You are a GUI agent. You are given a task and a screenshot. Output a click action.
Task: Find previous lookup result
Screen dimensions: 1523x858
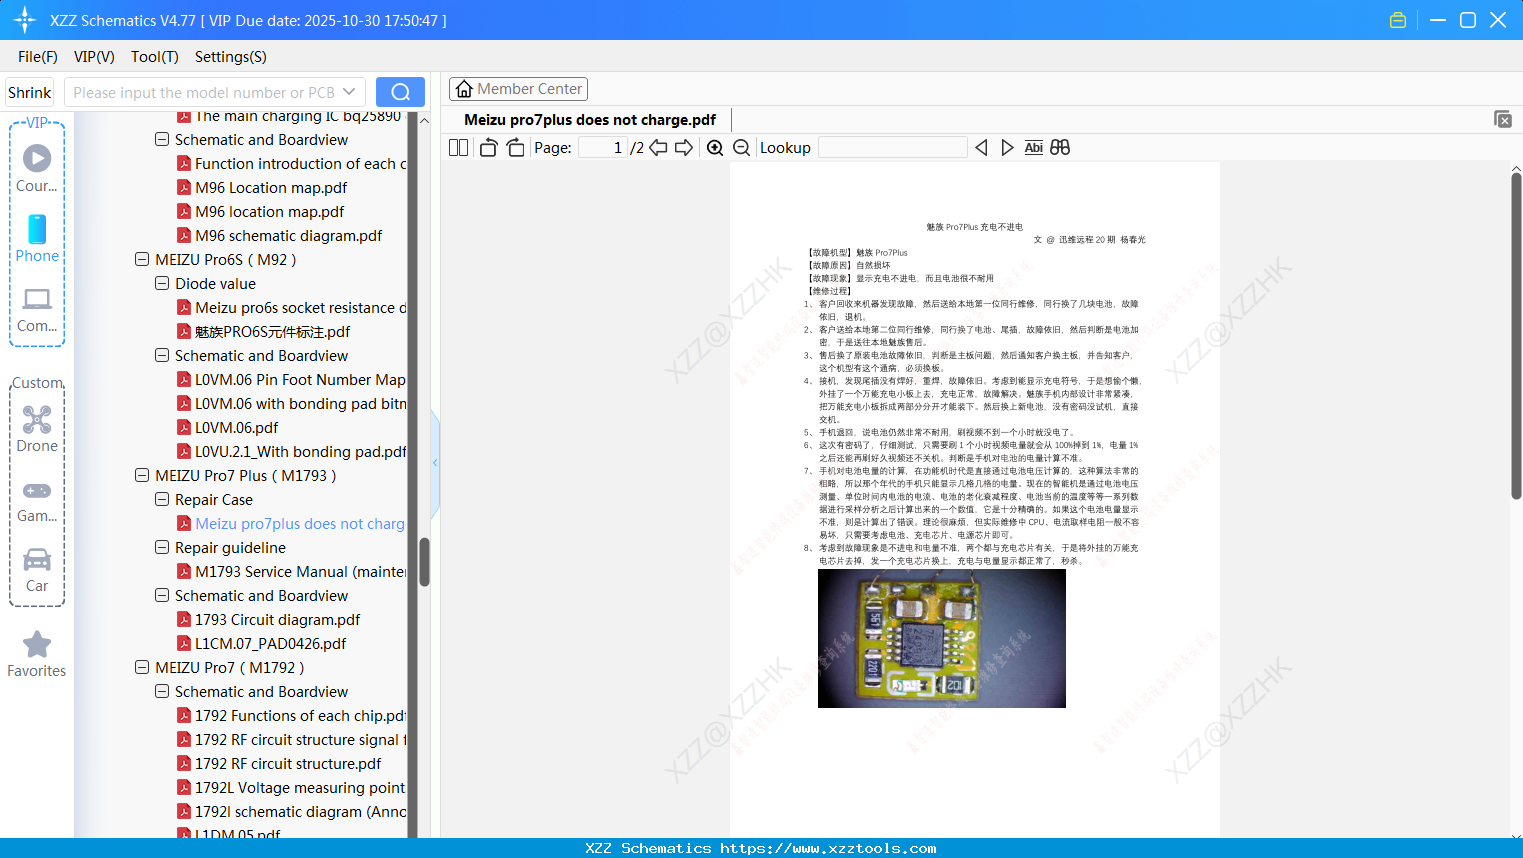click(x=981, y=148)
